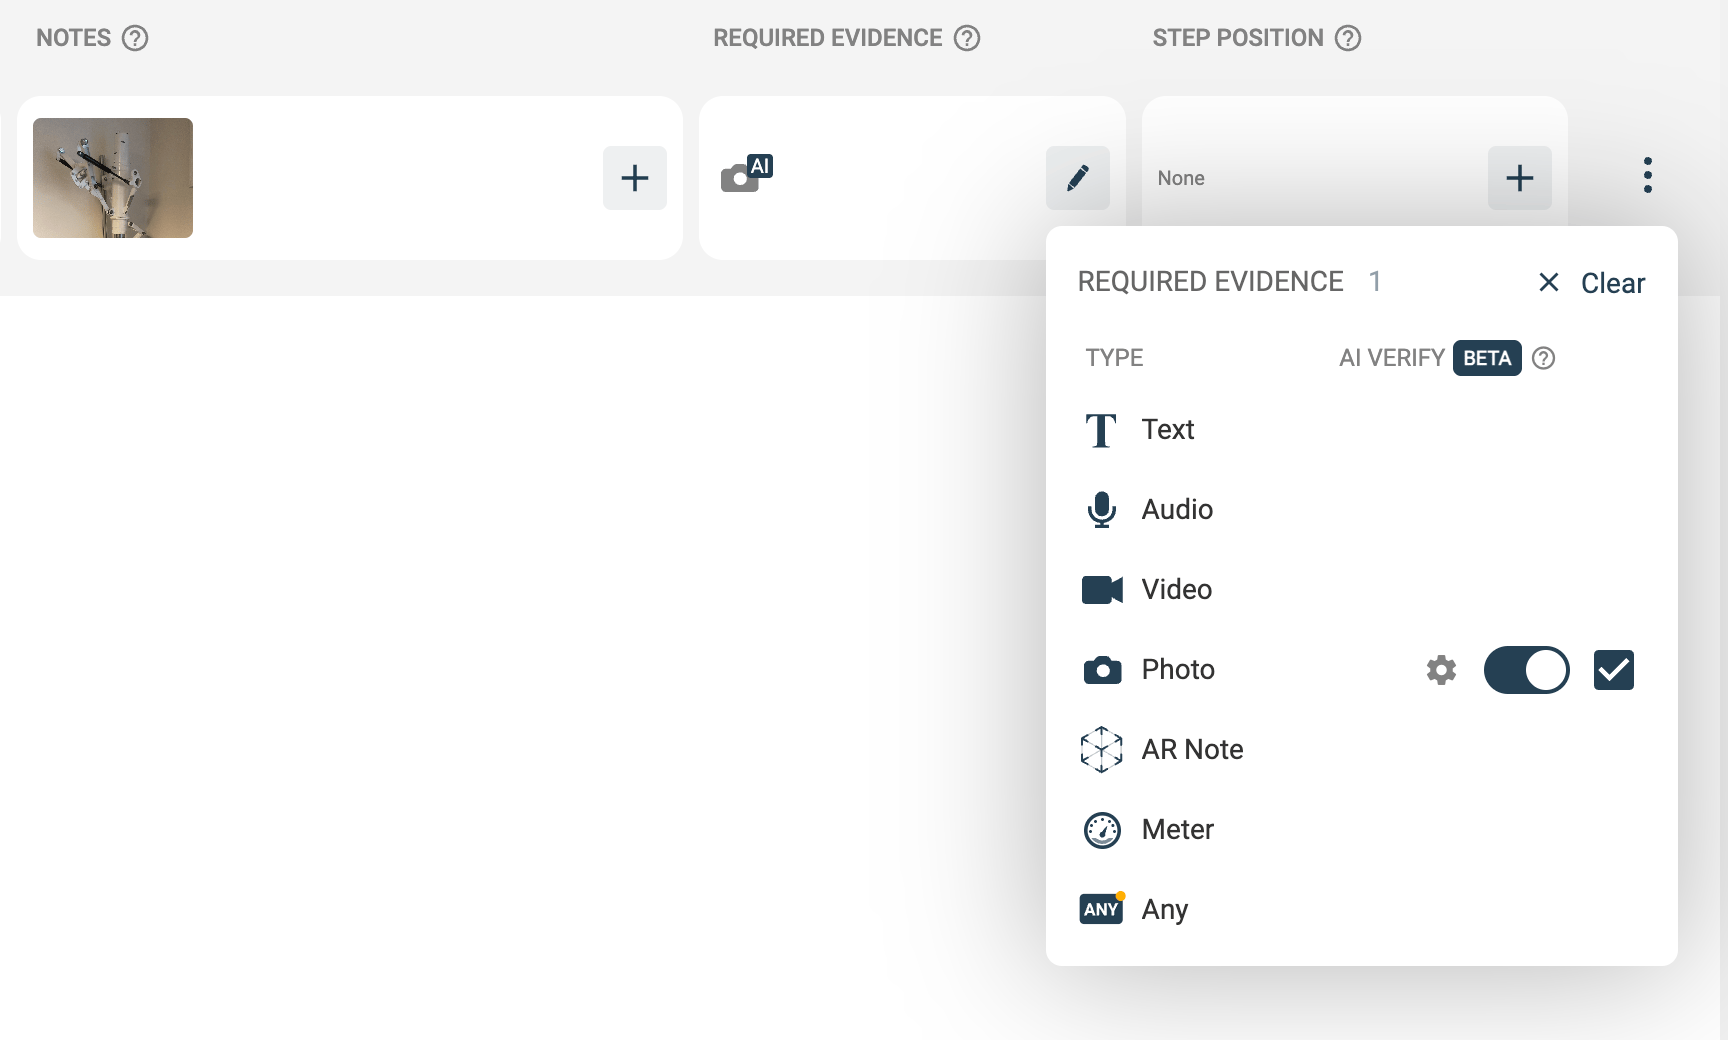1728x1040 pixels.
Task: Click the Photo camera icon in list
Action: tap(1102, 670)
